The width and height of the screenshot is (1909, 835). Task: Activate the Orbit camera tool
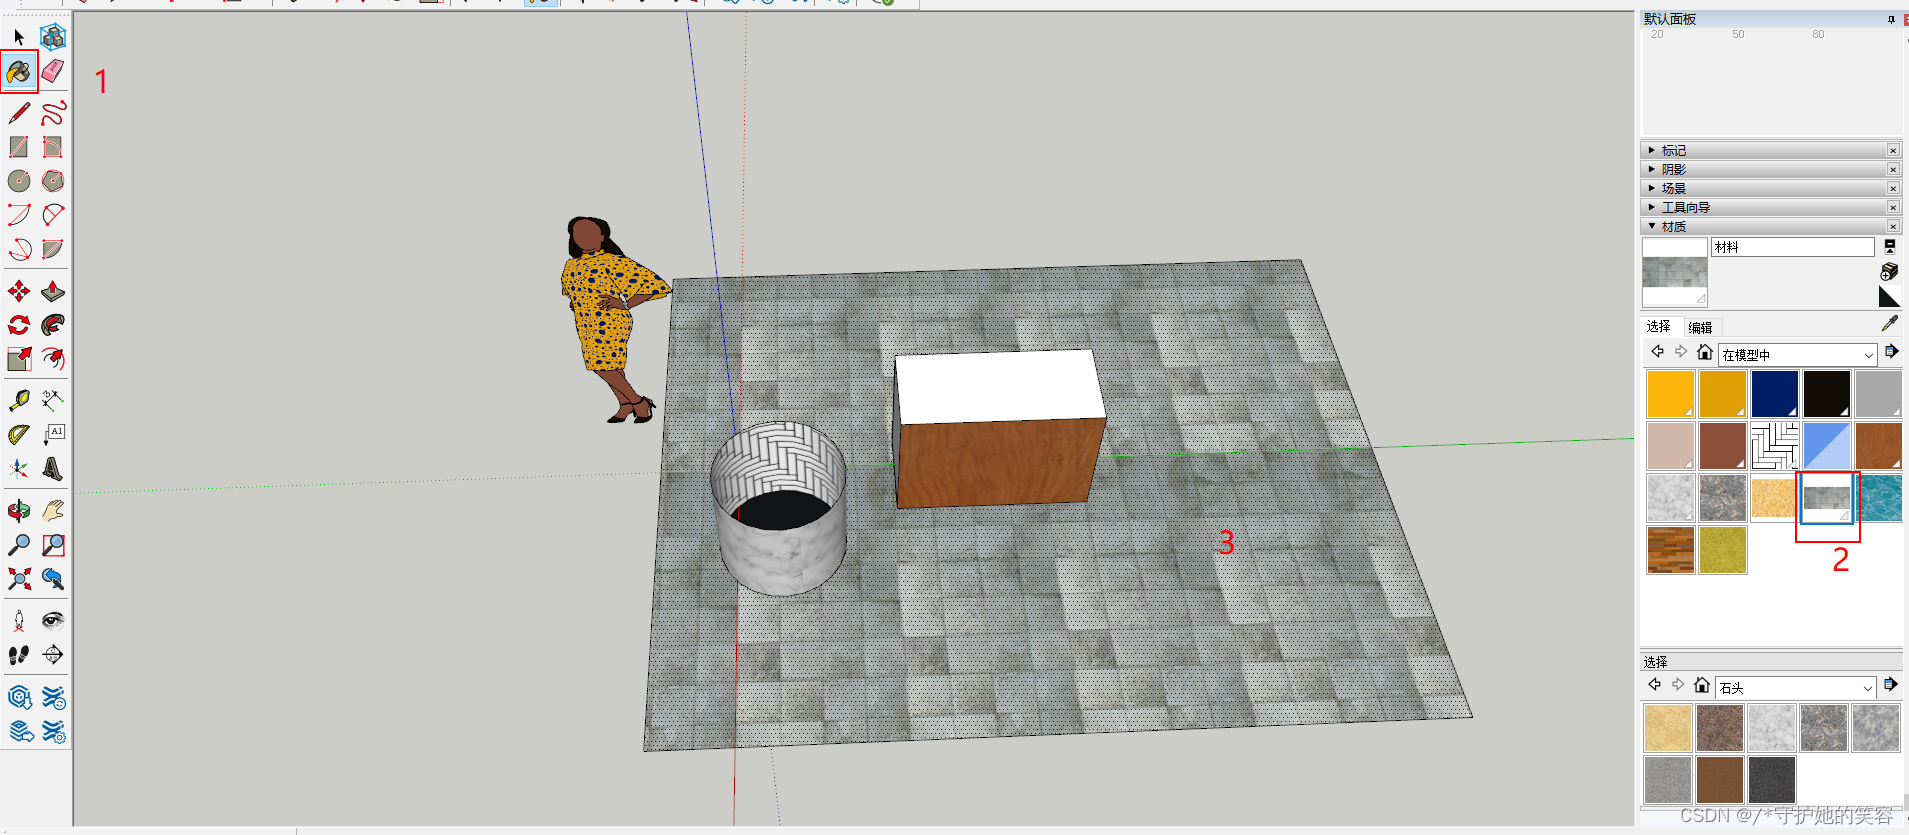pyautogui.click(x=19, y=511)
